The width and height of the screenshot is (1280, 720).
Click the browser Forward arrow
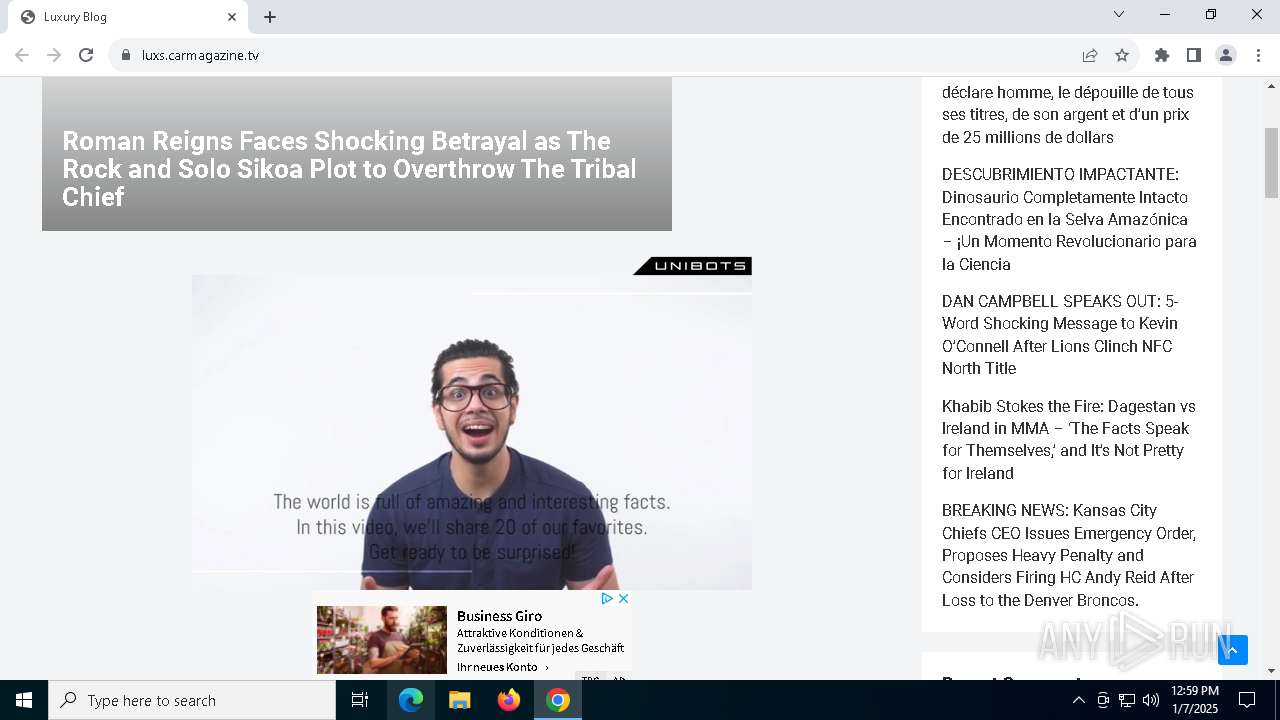[x=54, y=55]
